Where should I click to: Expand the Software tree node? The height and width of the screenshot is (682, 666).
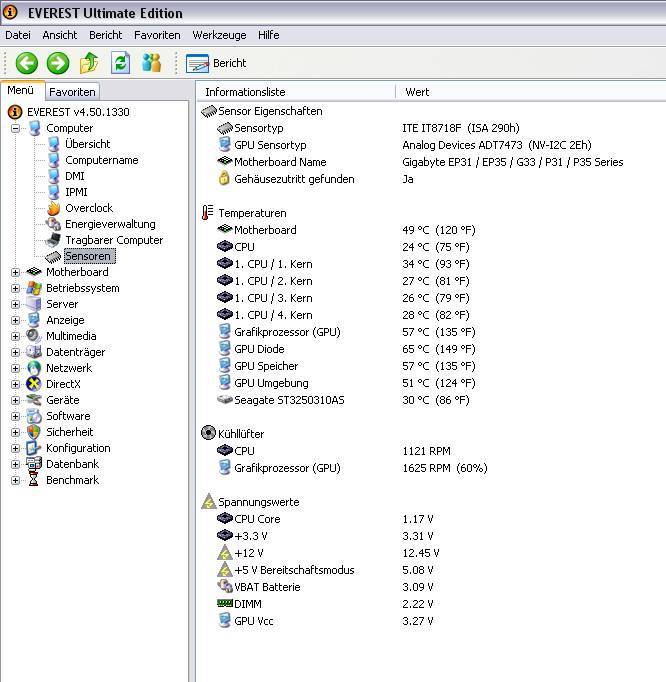[x=15, y=416]
